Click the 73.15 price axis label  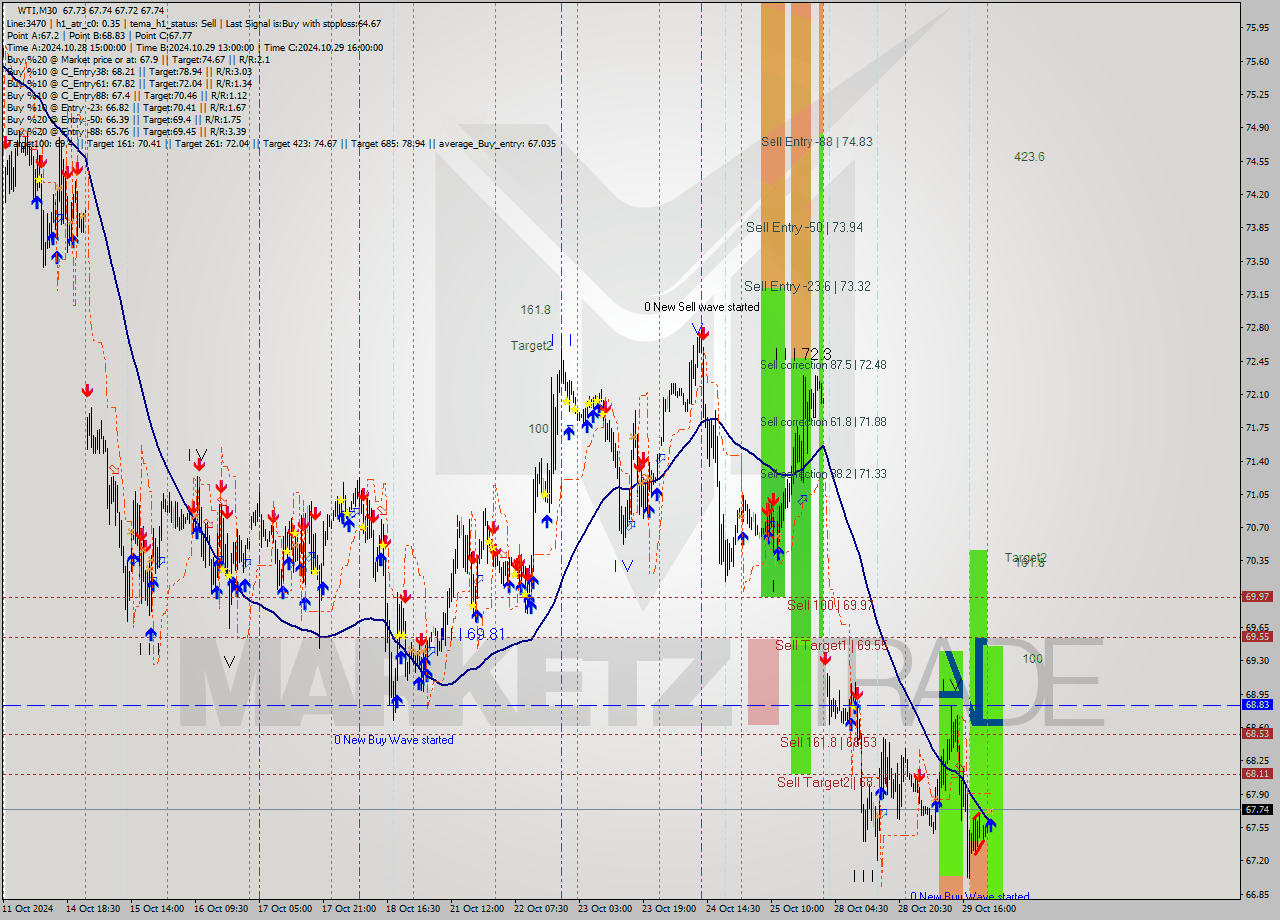coord(1257,294)
